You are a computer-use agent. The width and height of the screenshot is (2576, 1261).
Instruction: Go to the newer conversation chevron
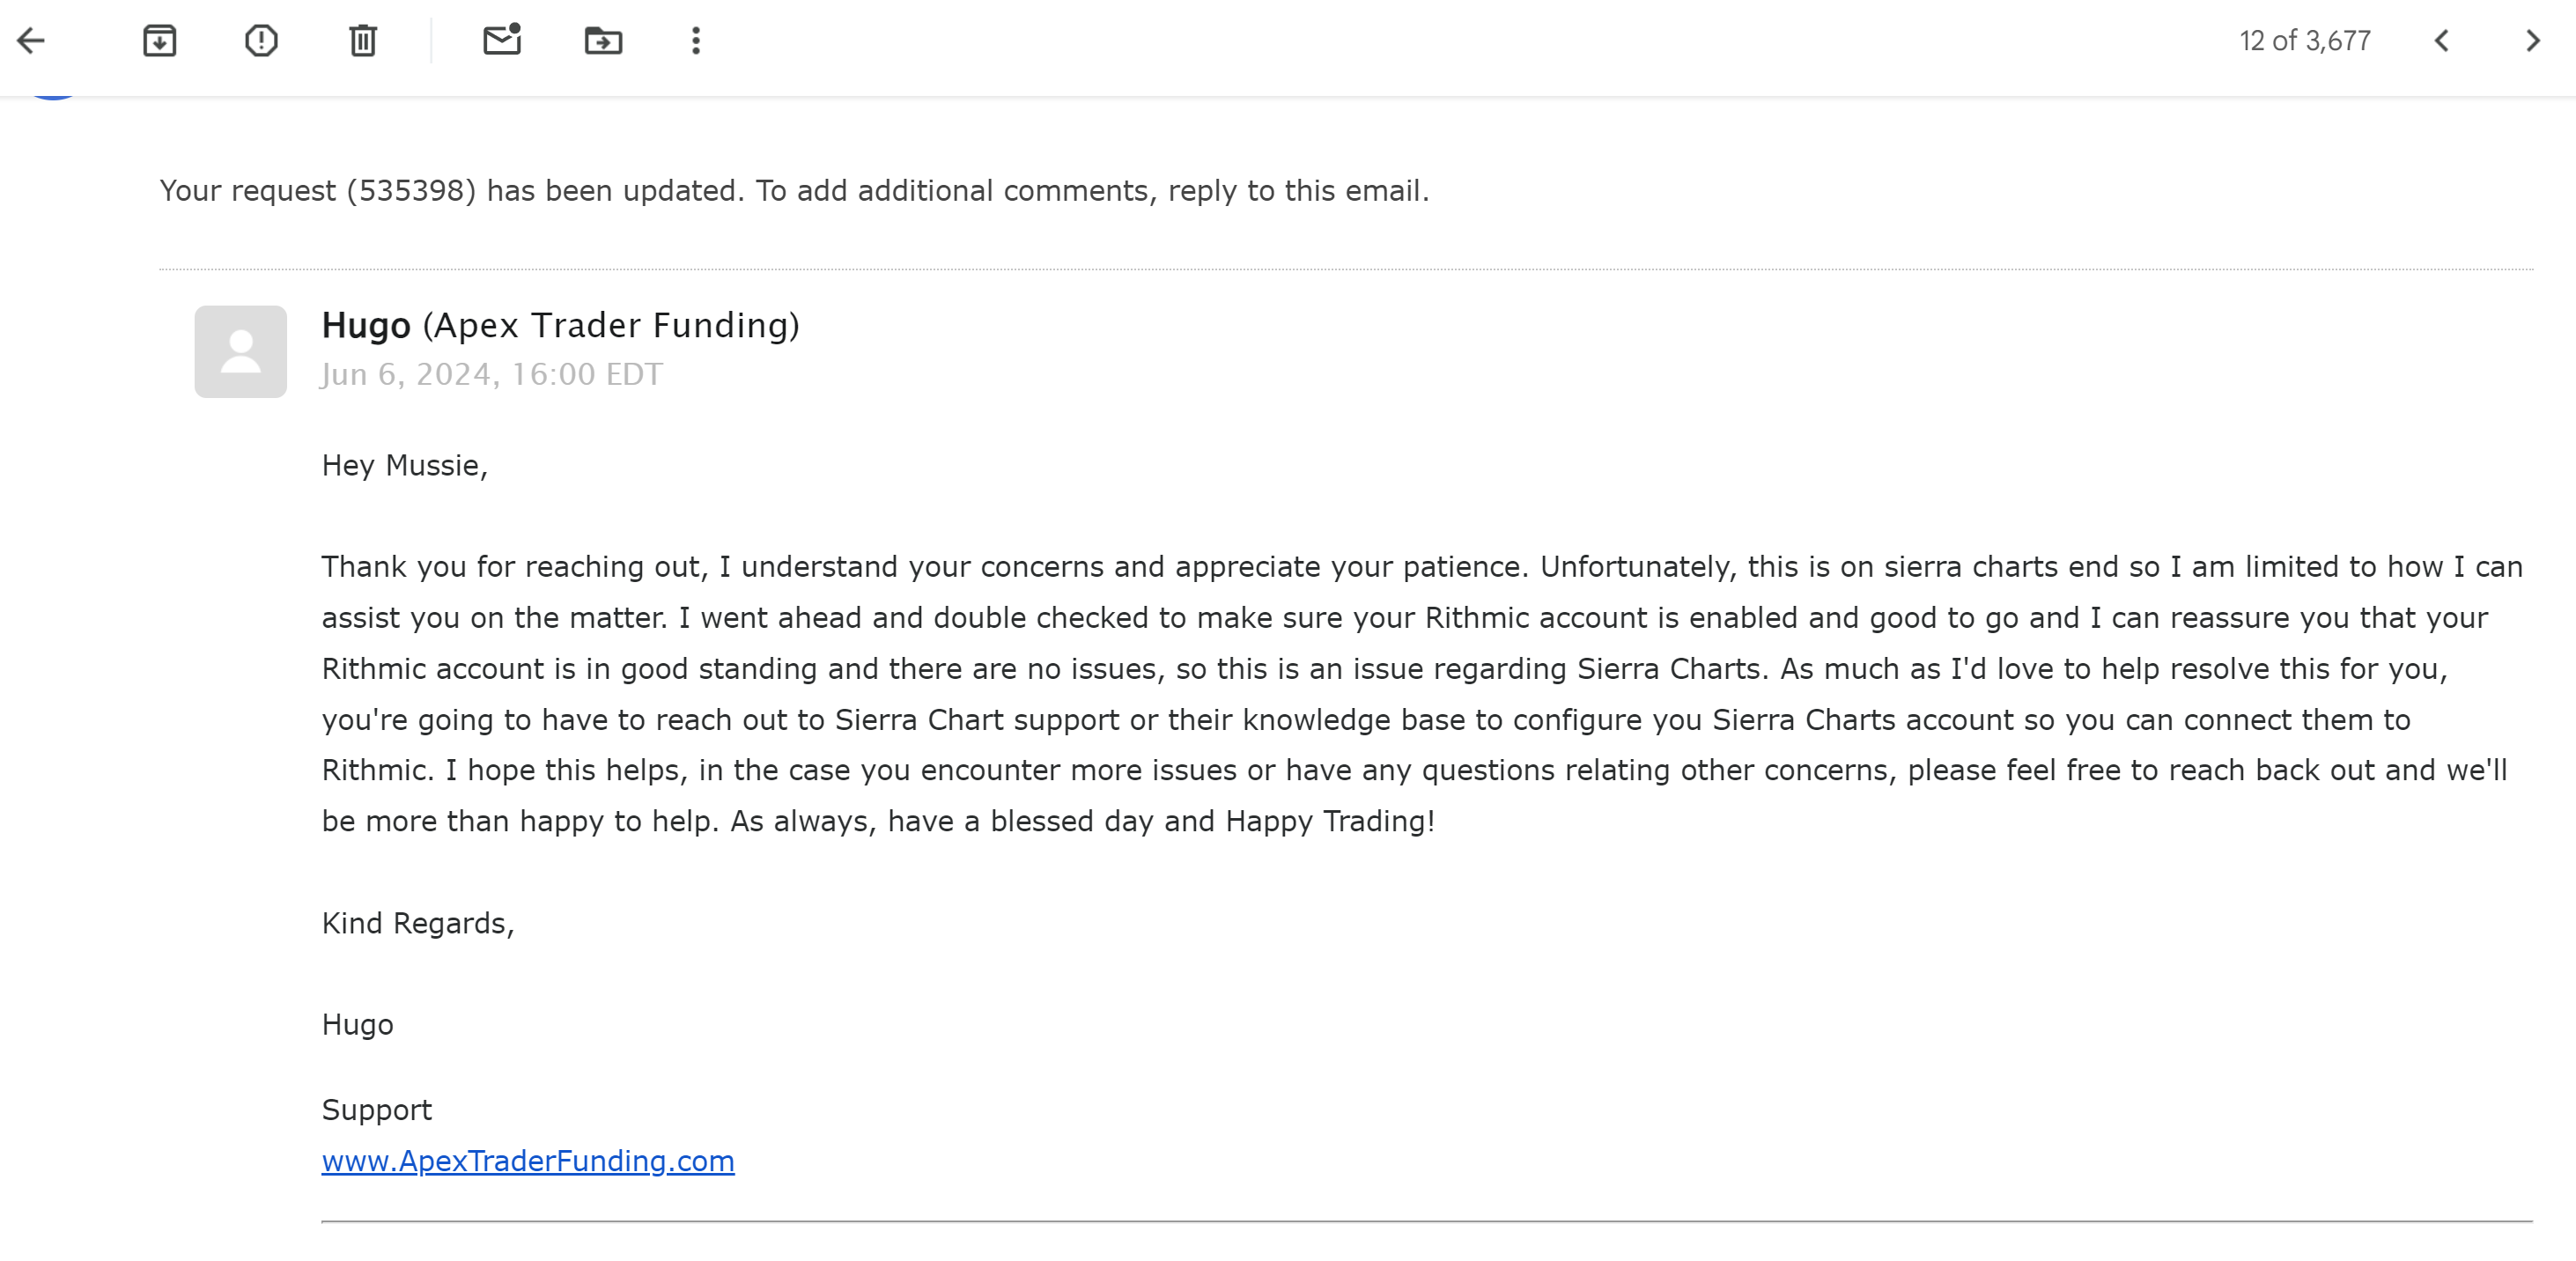click(2441, 41)
